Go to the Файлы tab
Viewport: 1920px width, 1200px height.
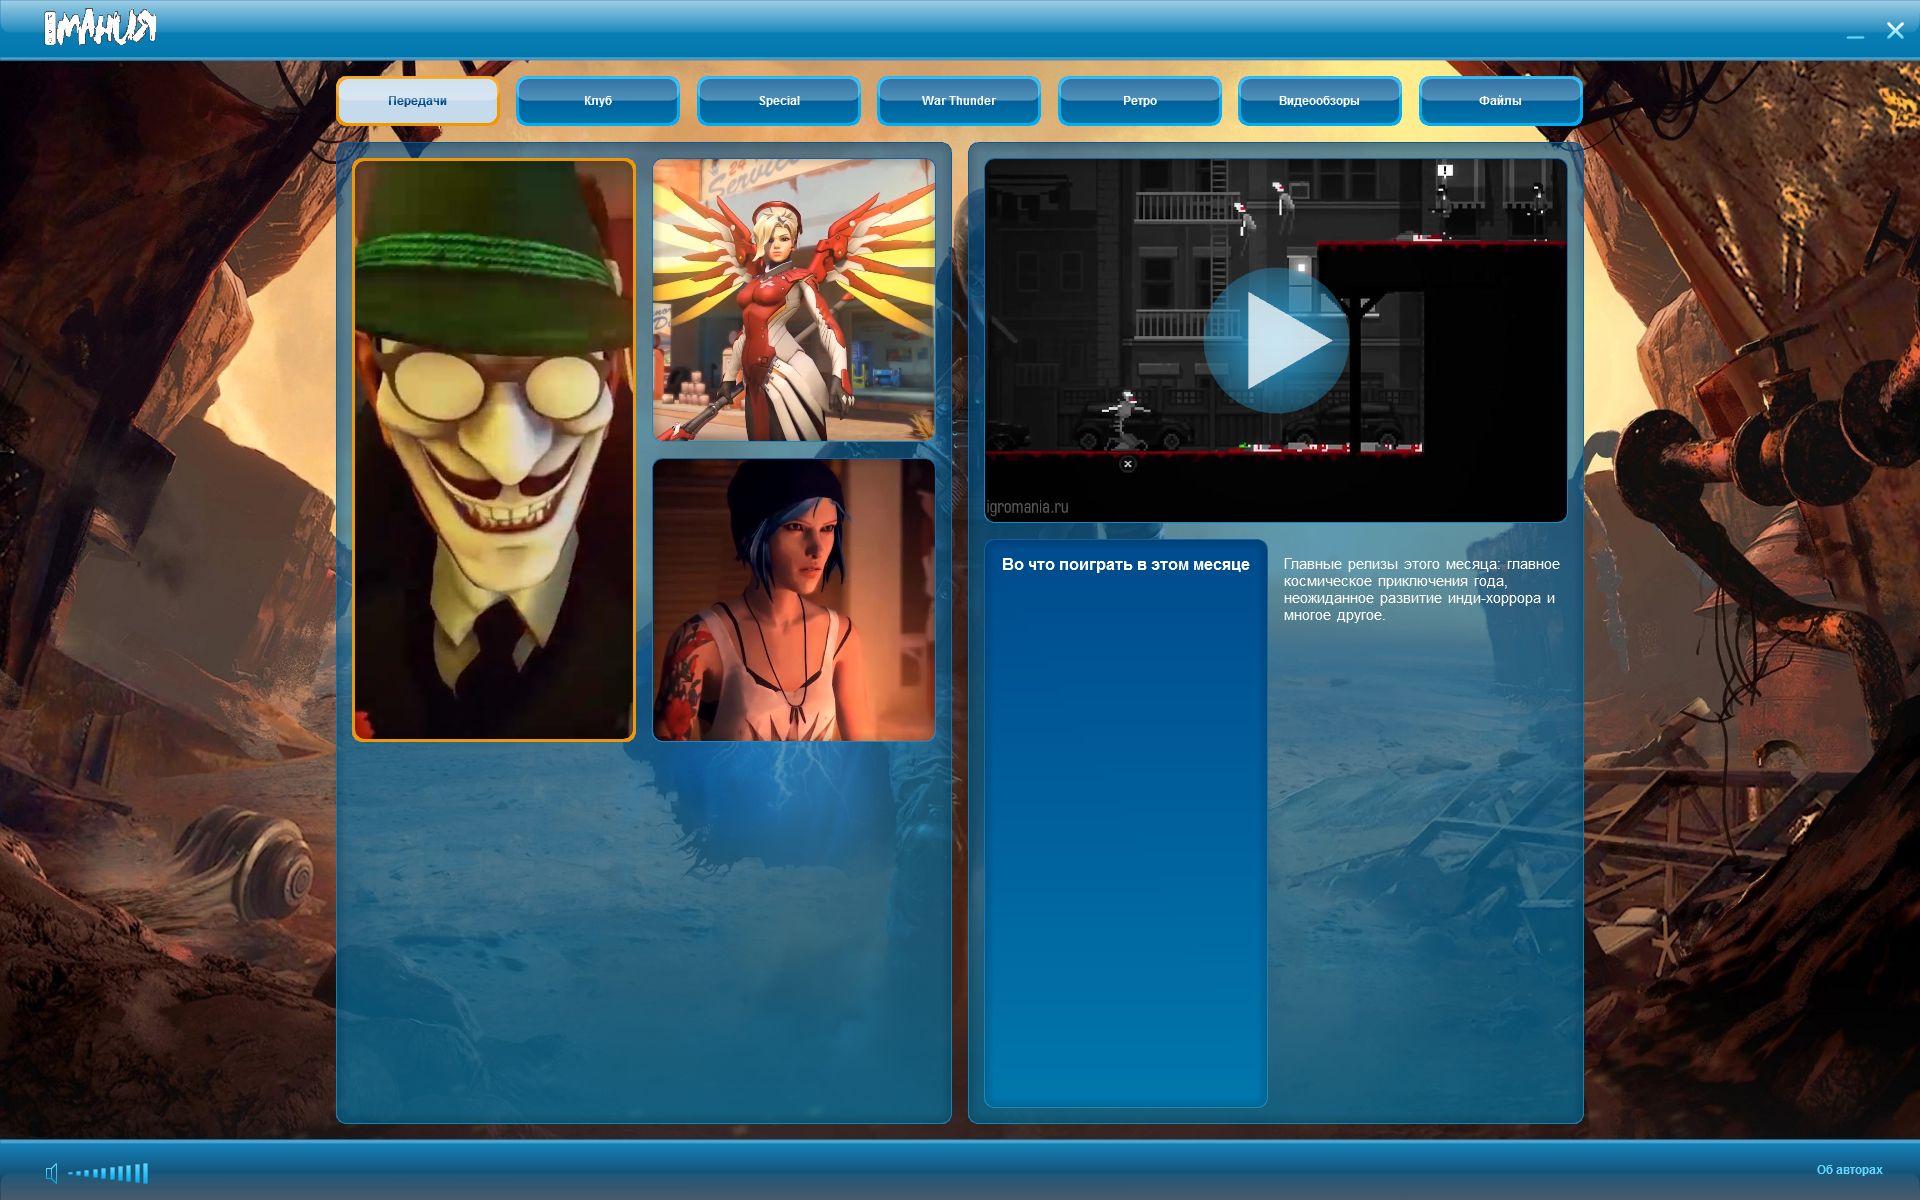(1500, 101)
